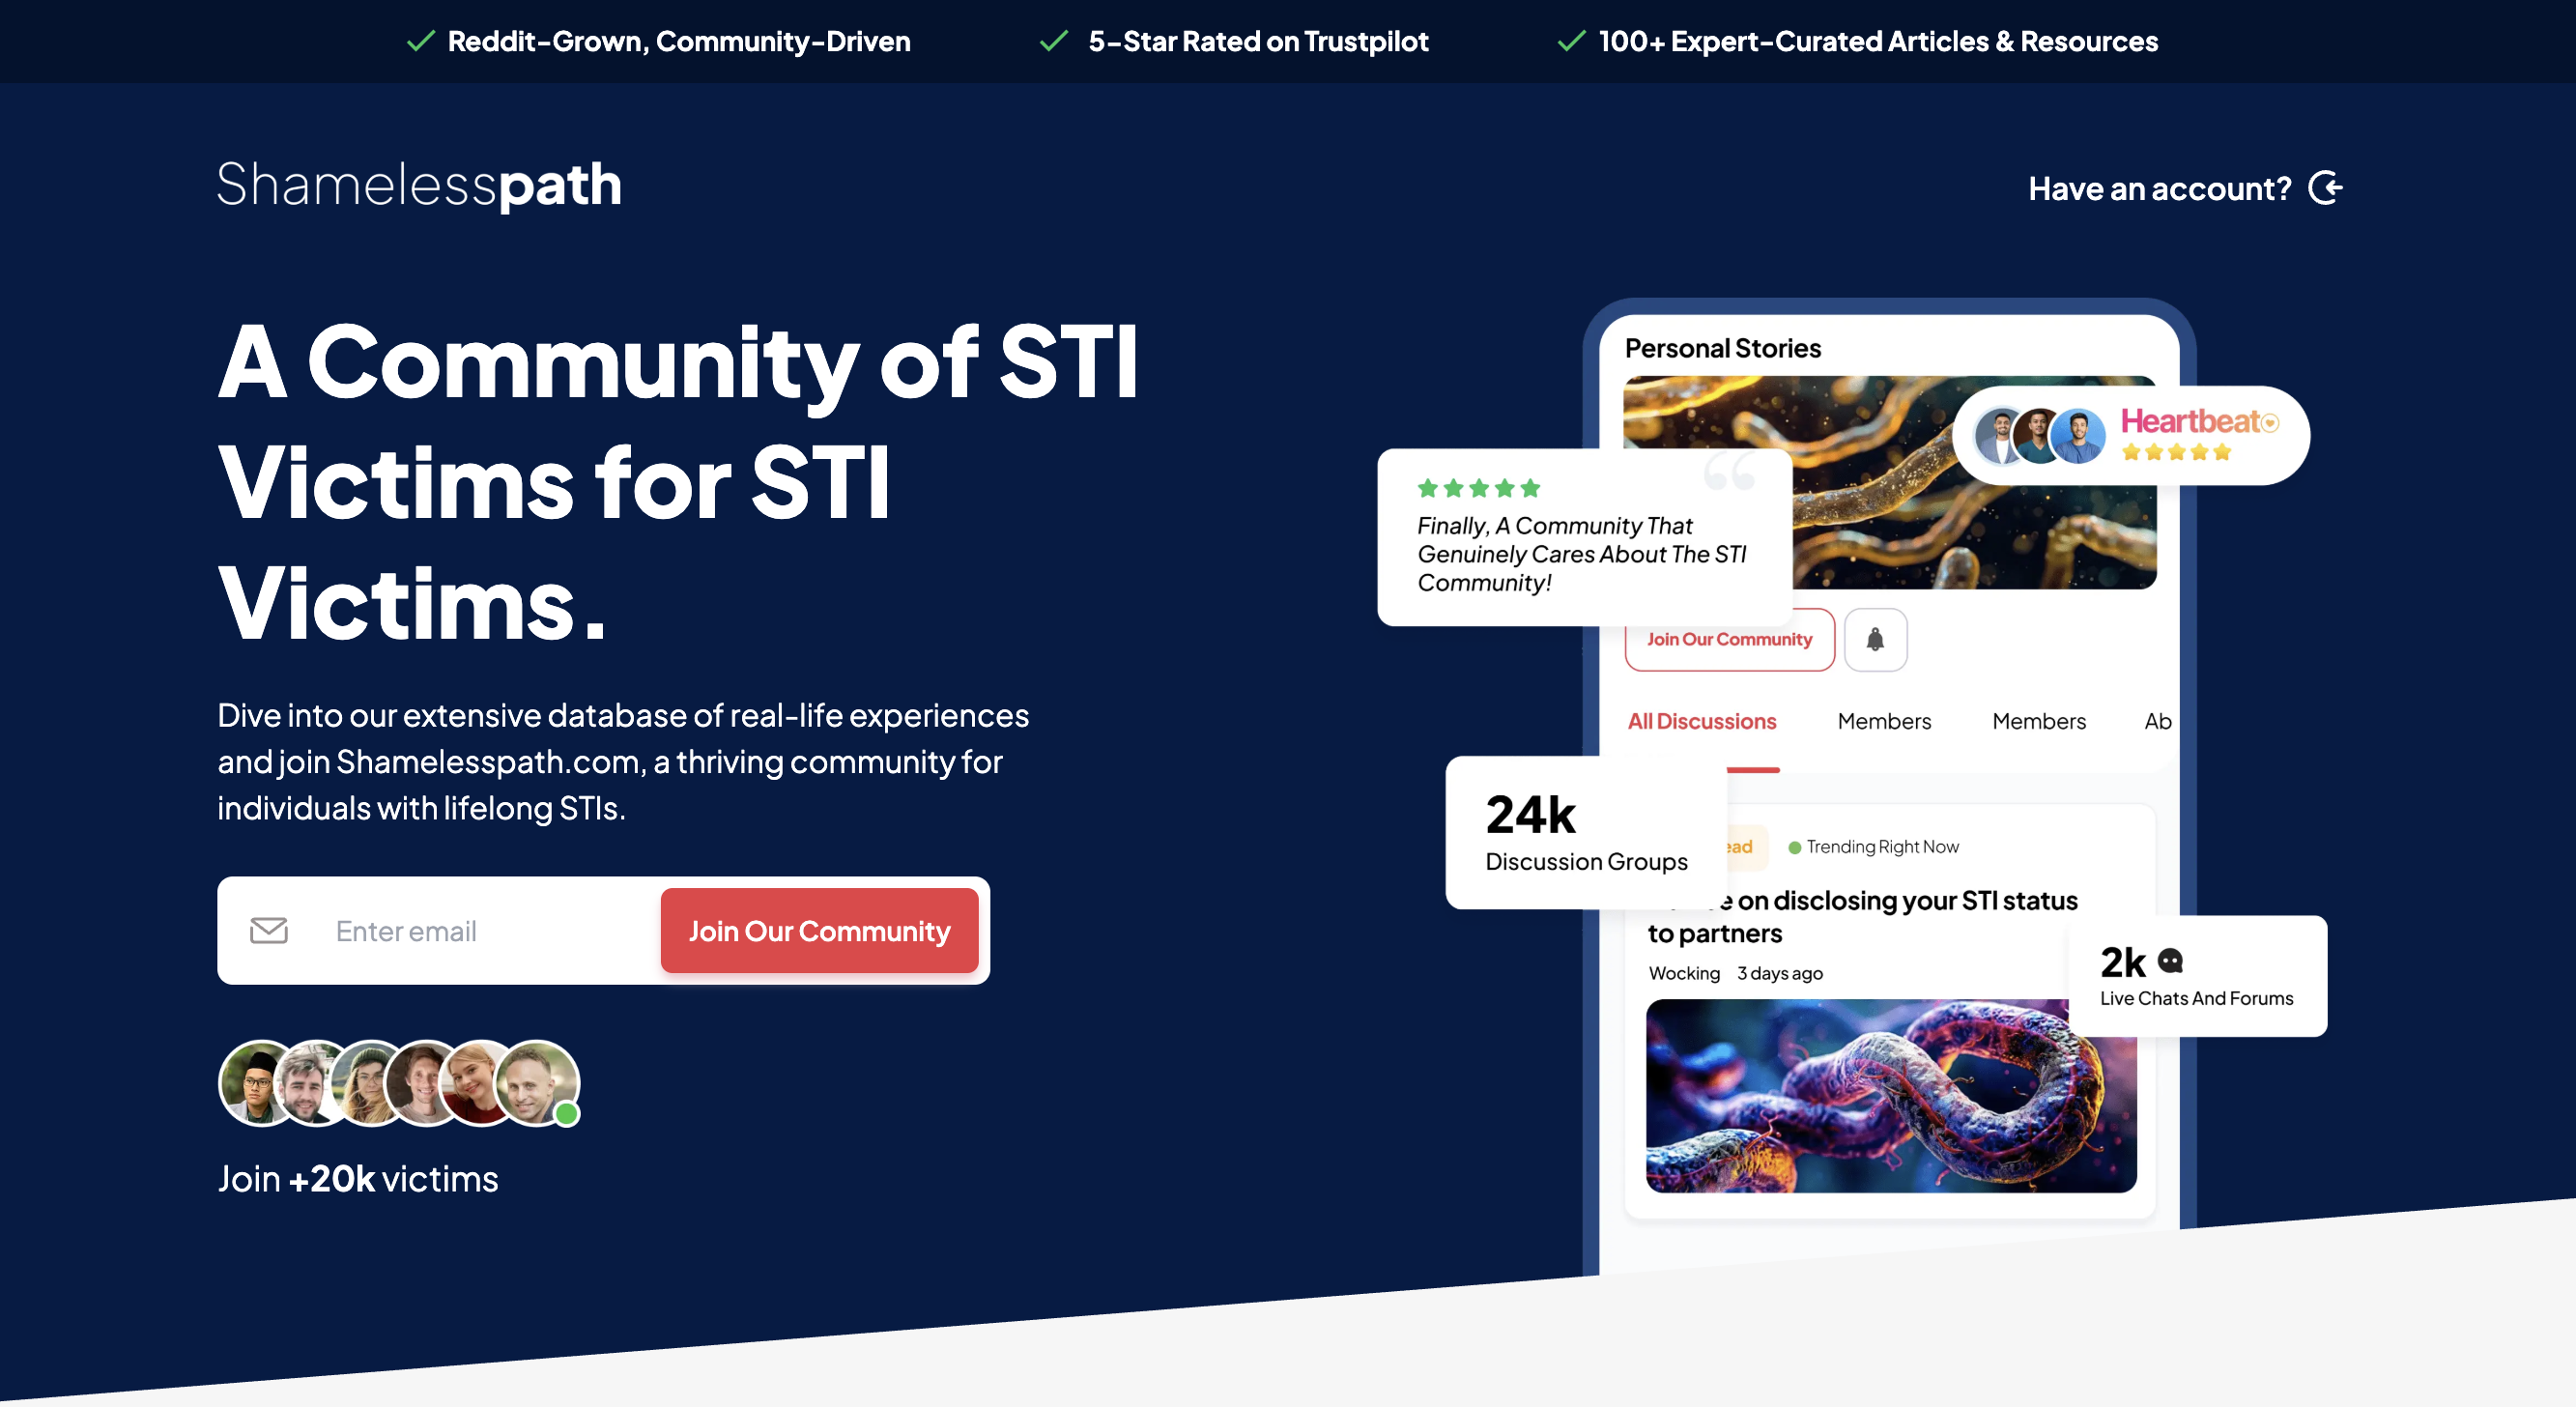This screenshot has width=2576, height=1407.
Task: Click the avatar trio in the Heartbeat badge
Action: point(2040,436)
